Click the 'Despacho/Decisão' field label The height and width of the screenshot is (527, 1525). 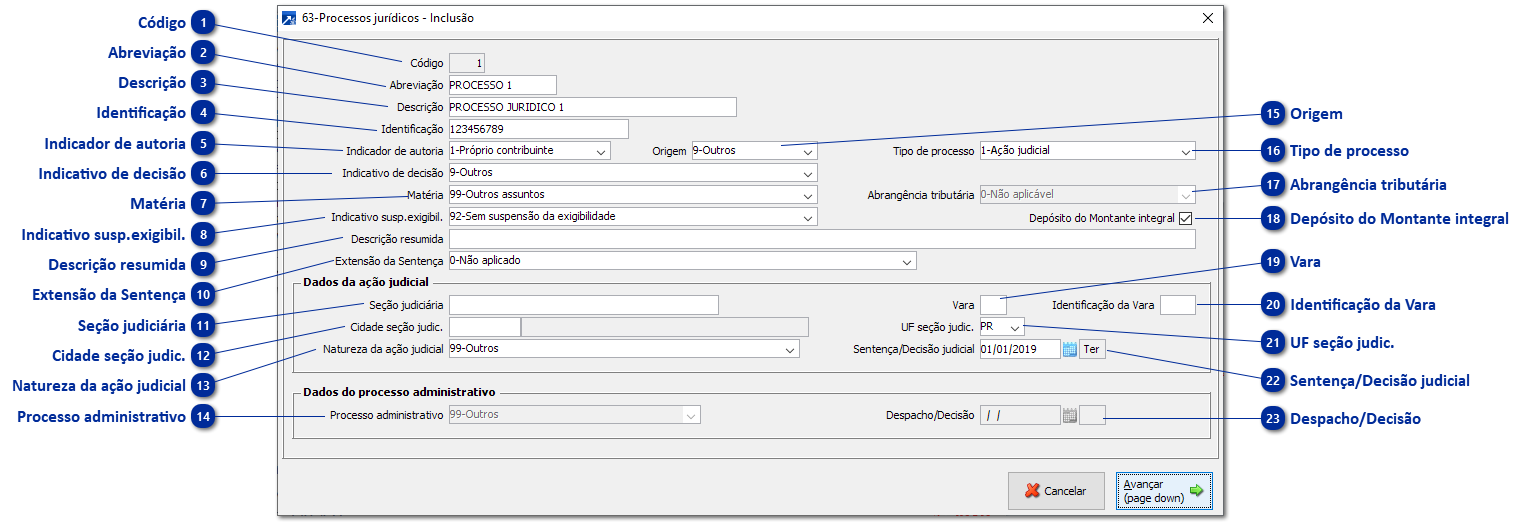point(930,415)
